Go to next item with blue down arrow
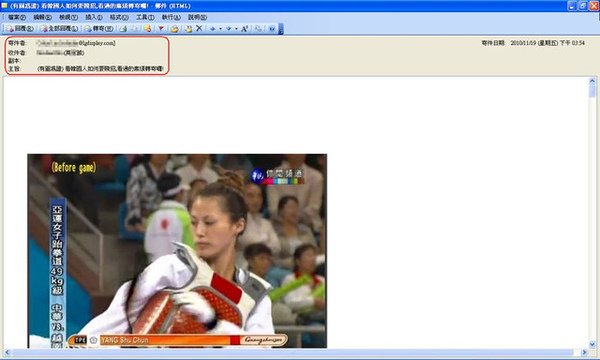The width and height of the screenshot is (600, 360). pyautogui.click(x=228, y=29)
